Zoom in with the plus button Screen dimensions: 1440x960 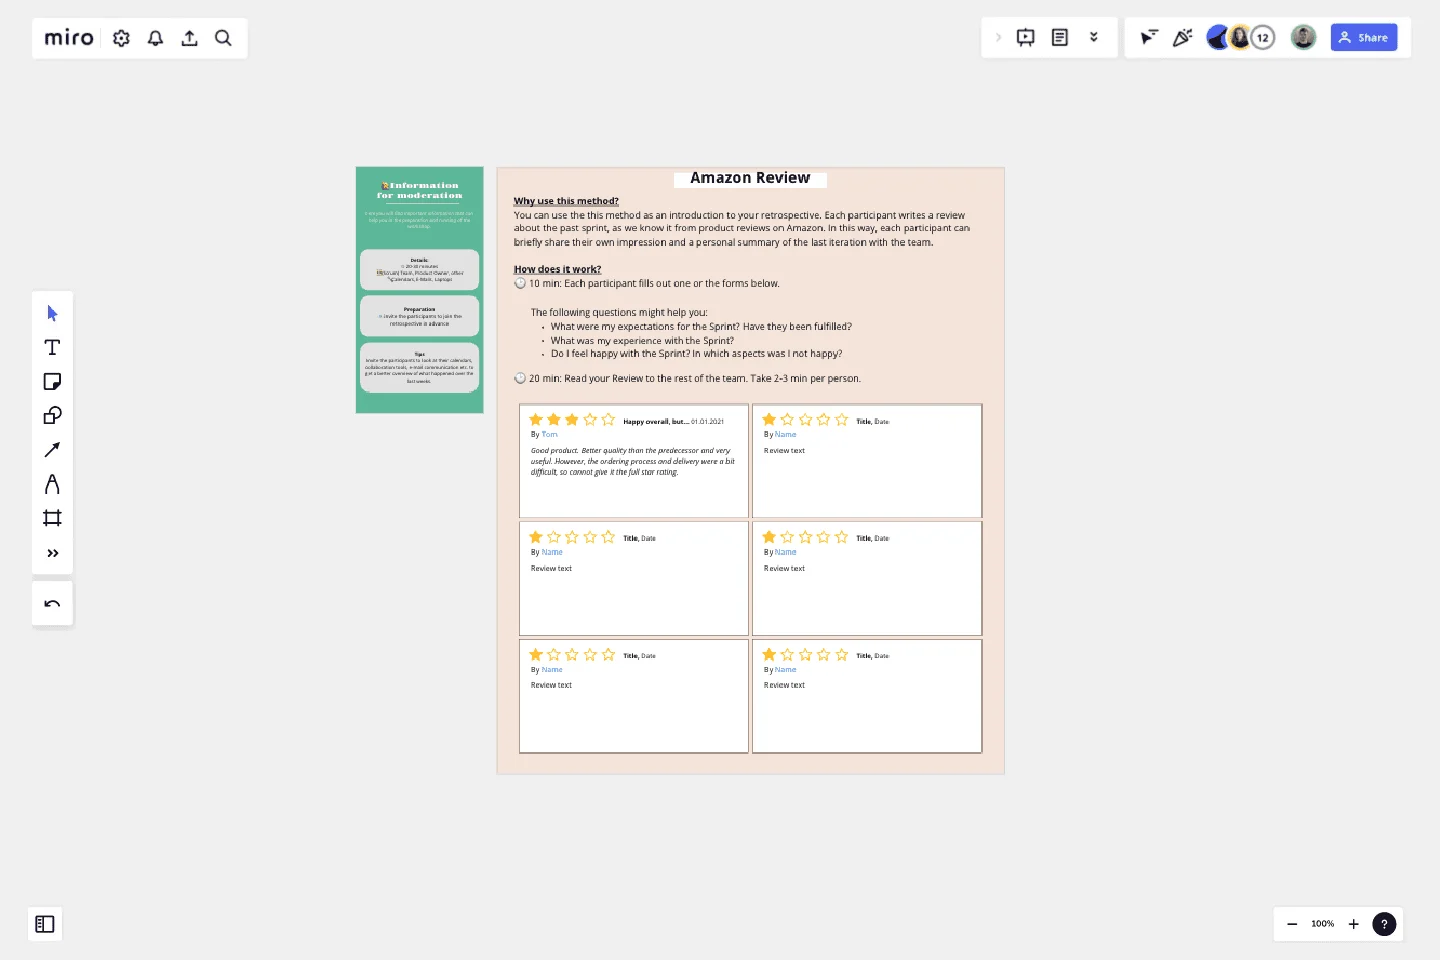pyautogui.click(x=1353, y=924)
